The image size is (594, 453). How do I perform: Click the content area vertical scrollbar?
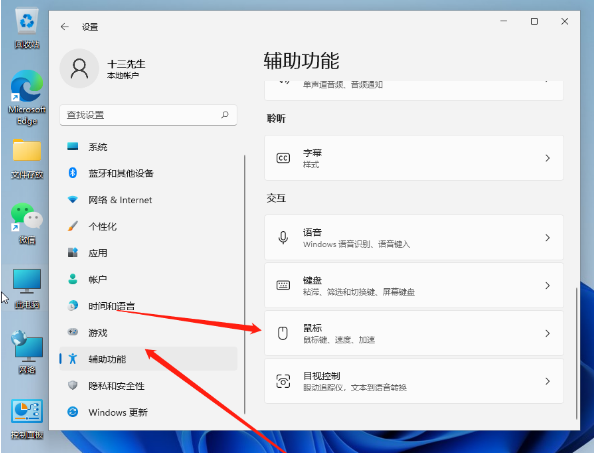coord(576,353)
